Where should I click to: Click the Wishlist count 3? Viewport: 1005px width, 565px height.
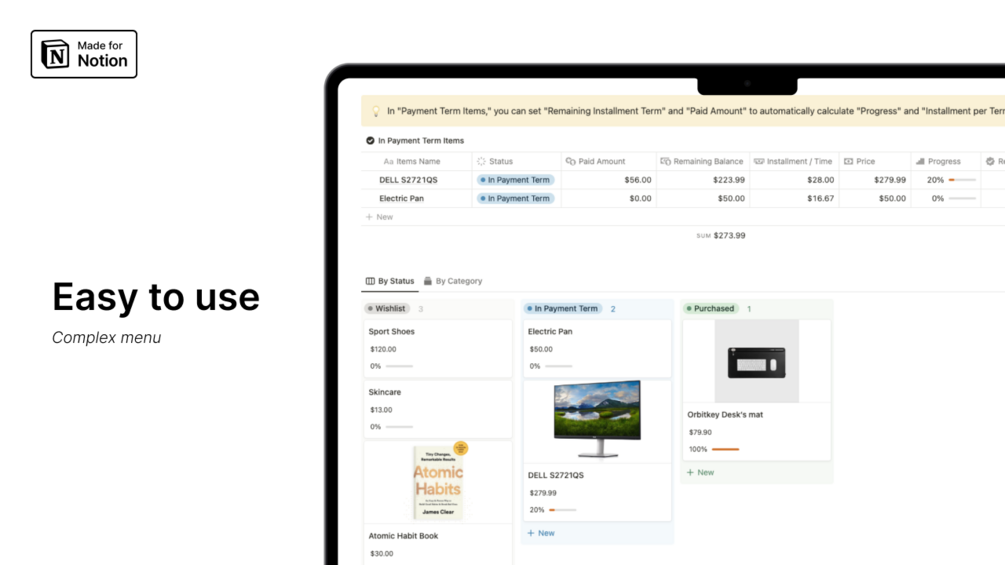coord(420,309)
